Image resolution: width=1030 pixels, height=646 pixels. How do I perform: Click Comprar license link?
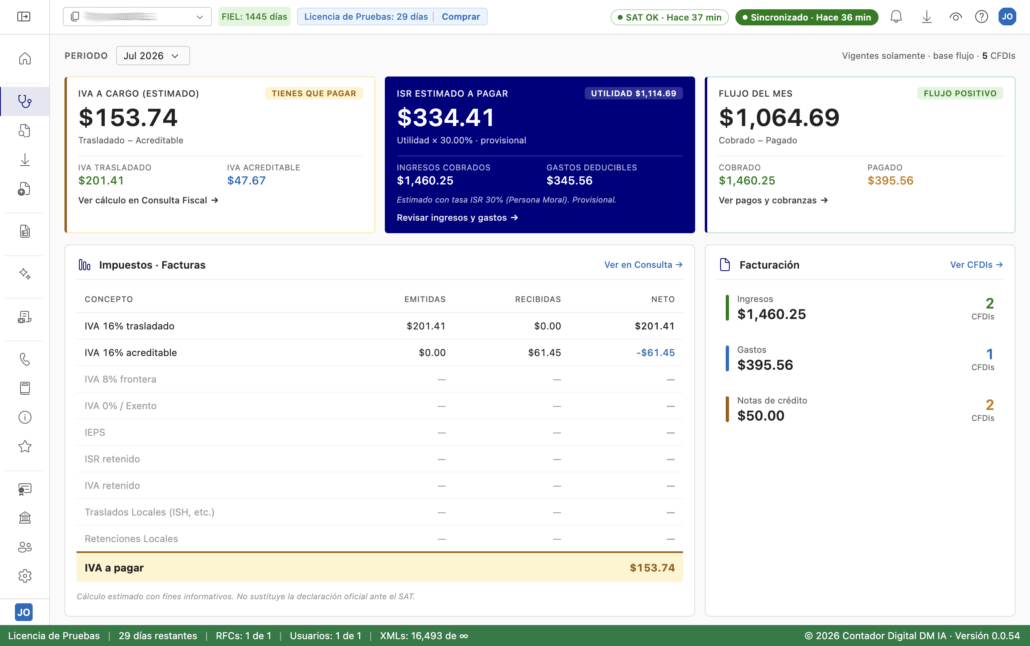click(x=460, y=16)
